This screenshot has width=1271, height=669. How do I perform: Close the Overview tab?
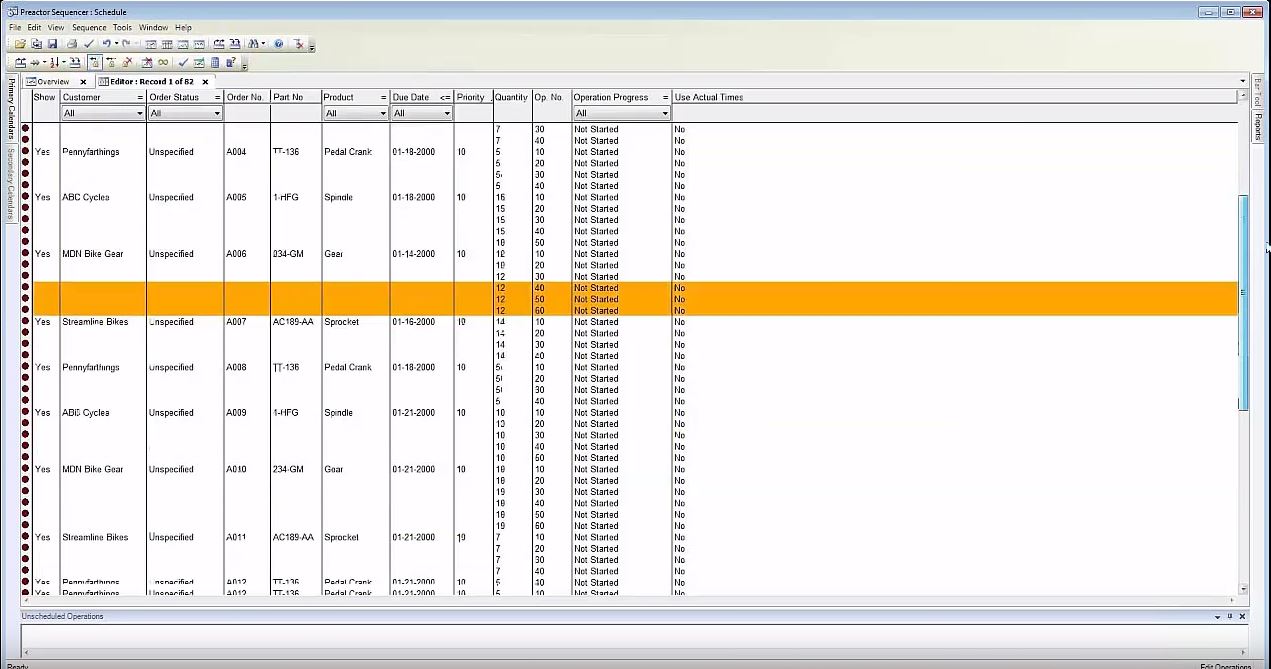point(83,82)
